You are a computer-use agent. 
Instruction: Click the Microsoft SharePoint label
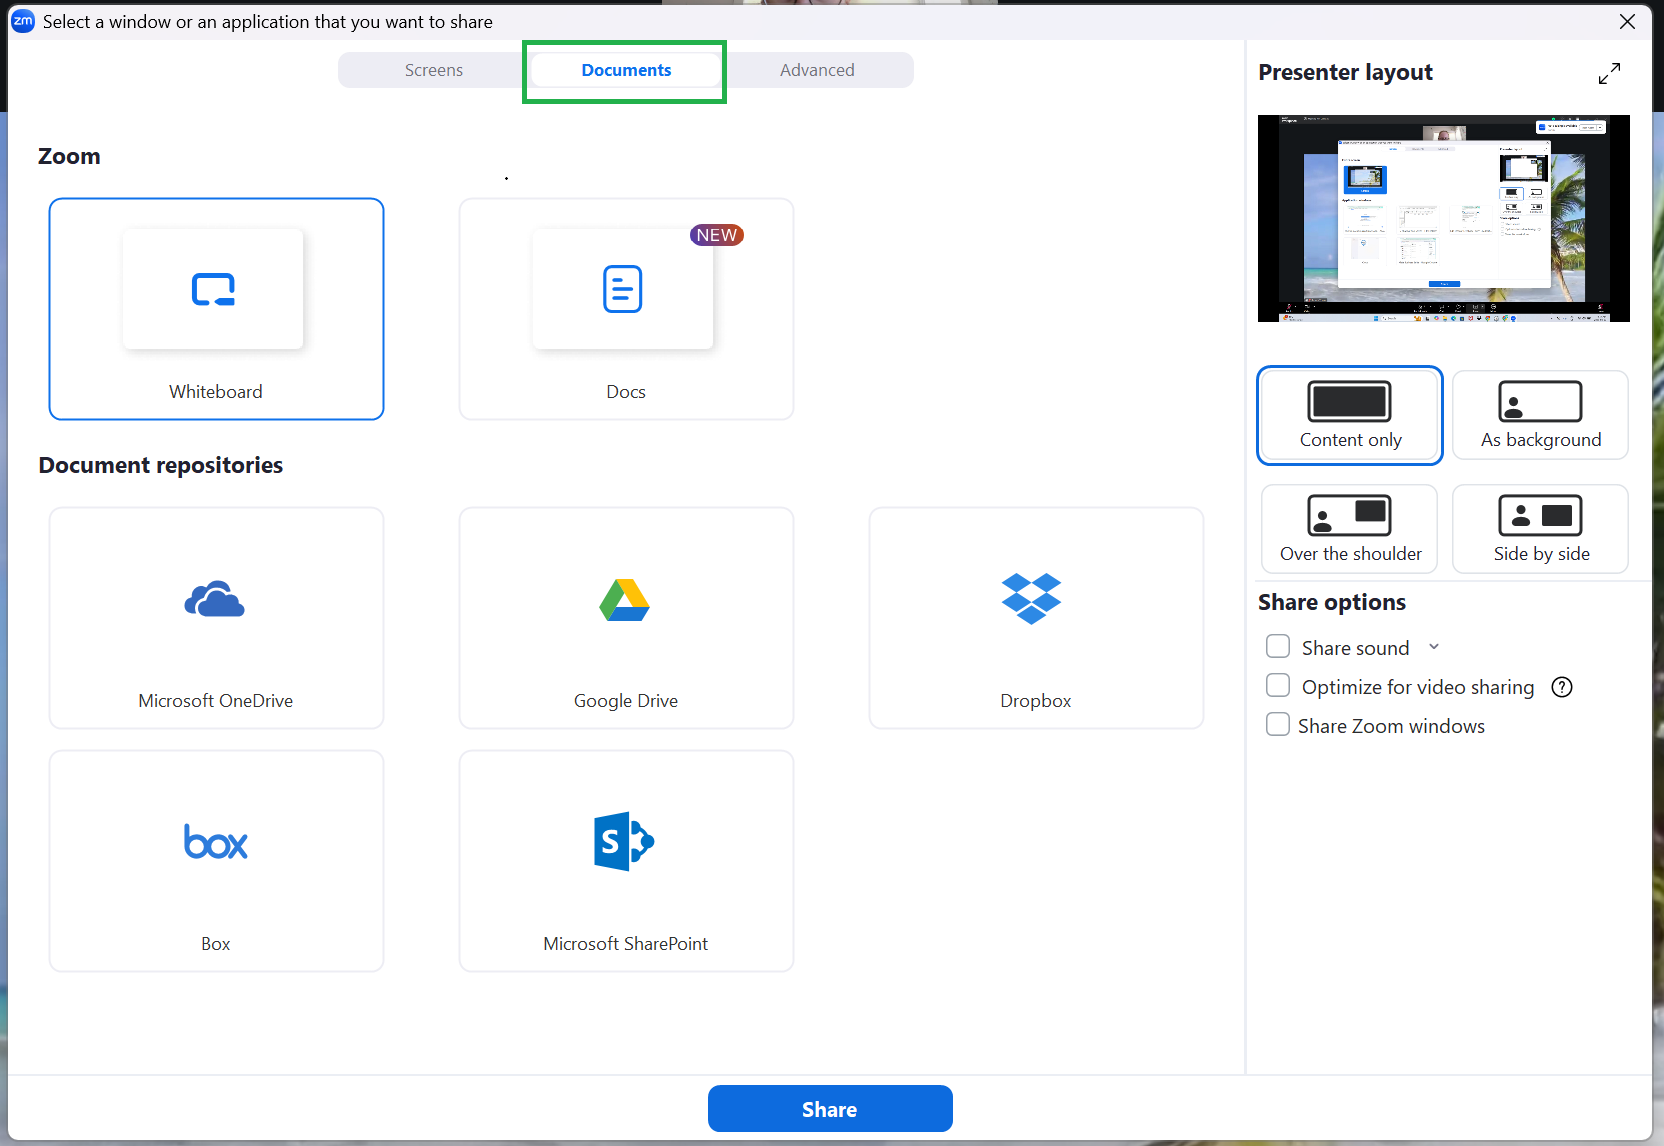point(626,944)
